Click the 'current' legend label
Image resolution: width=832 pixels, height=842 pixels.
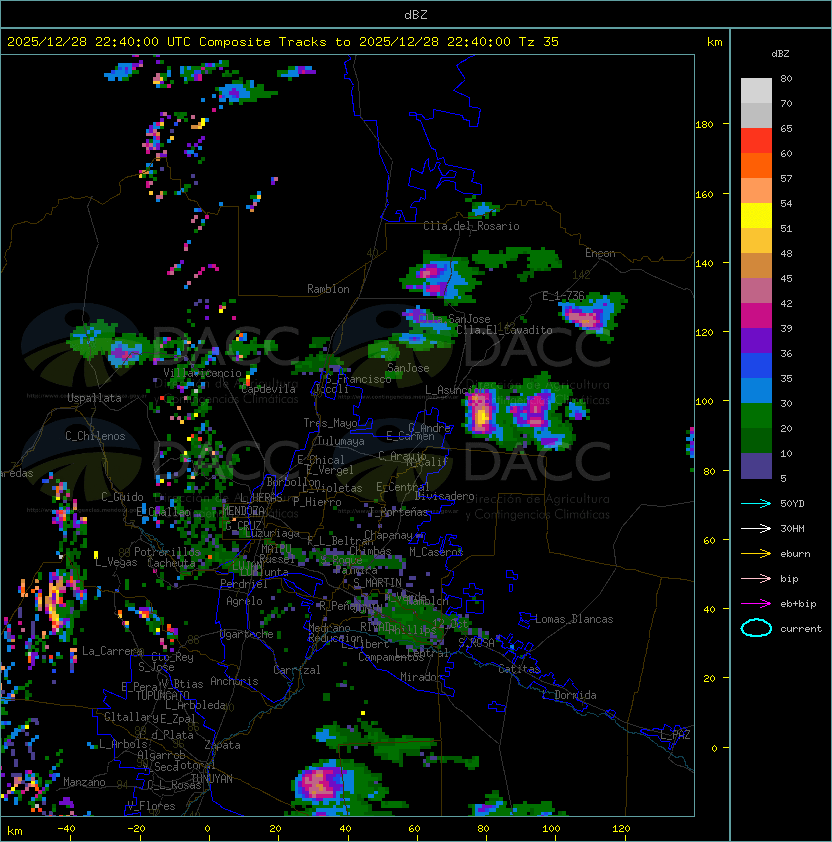801,629
